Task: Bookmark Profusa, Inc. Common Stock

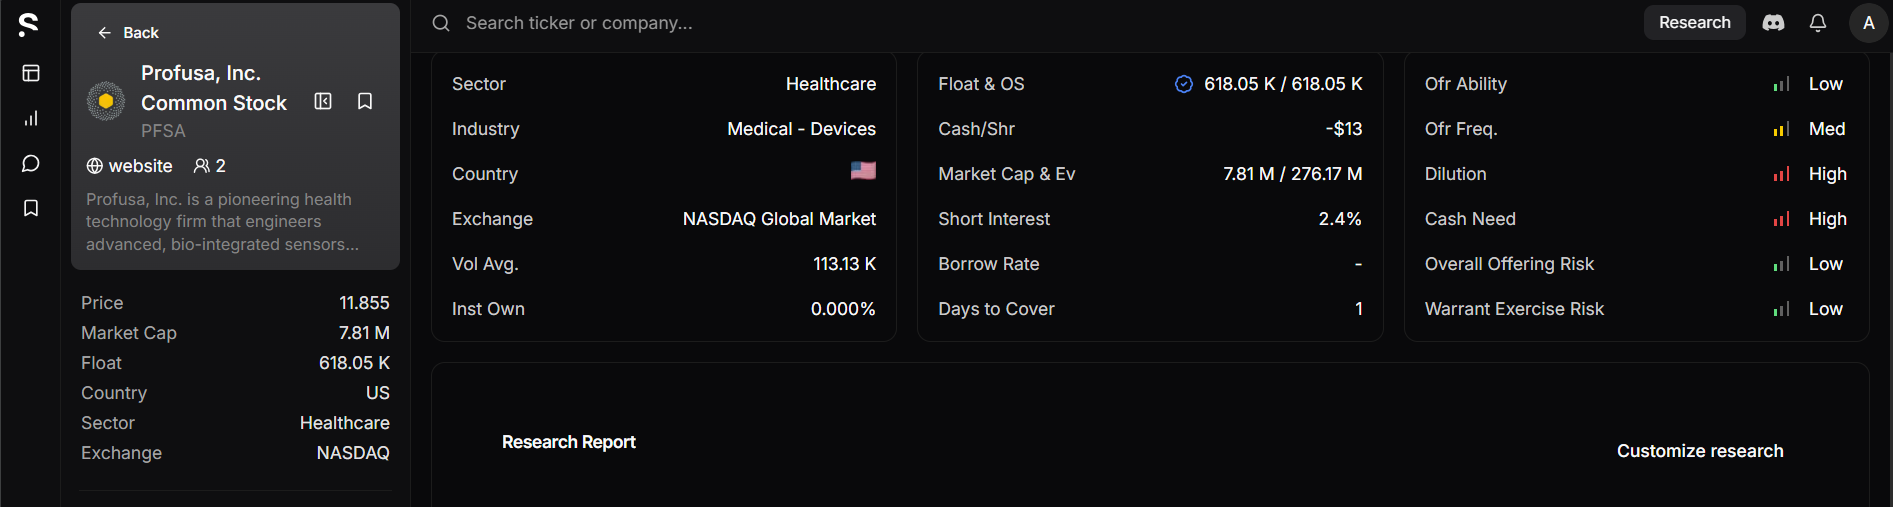Action: 365,101
